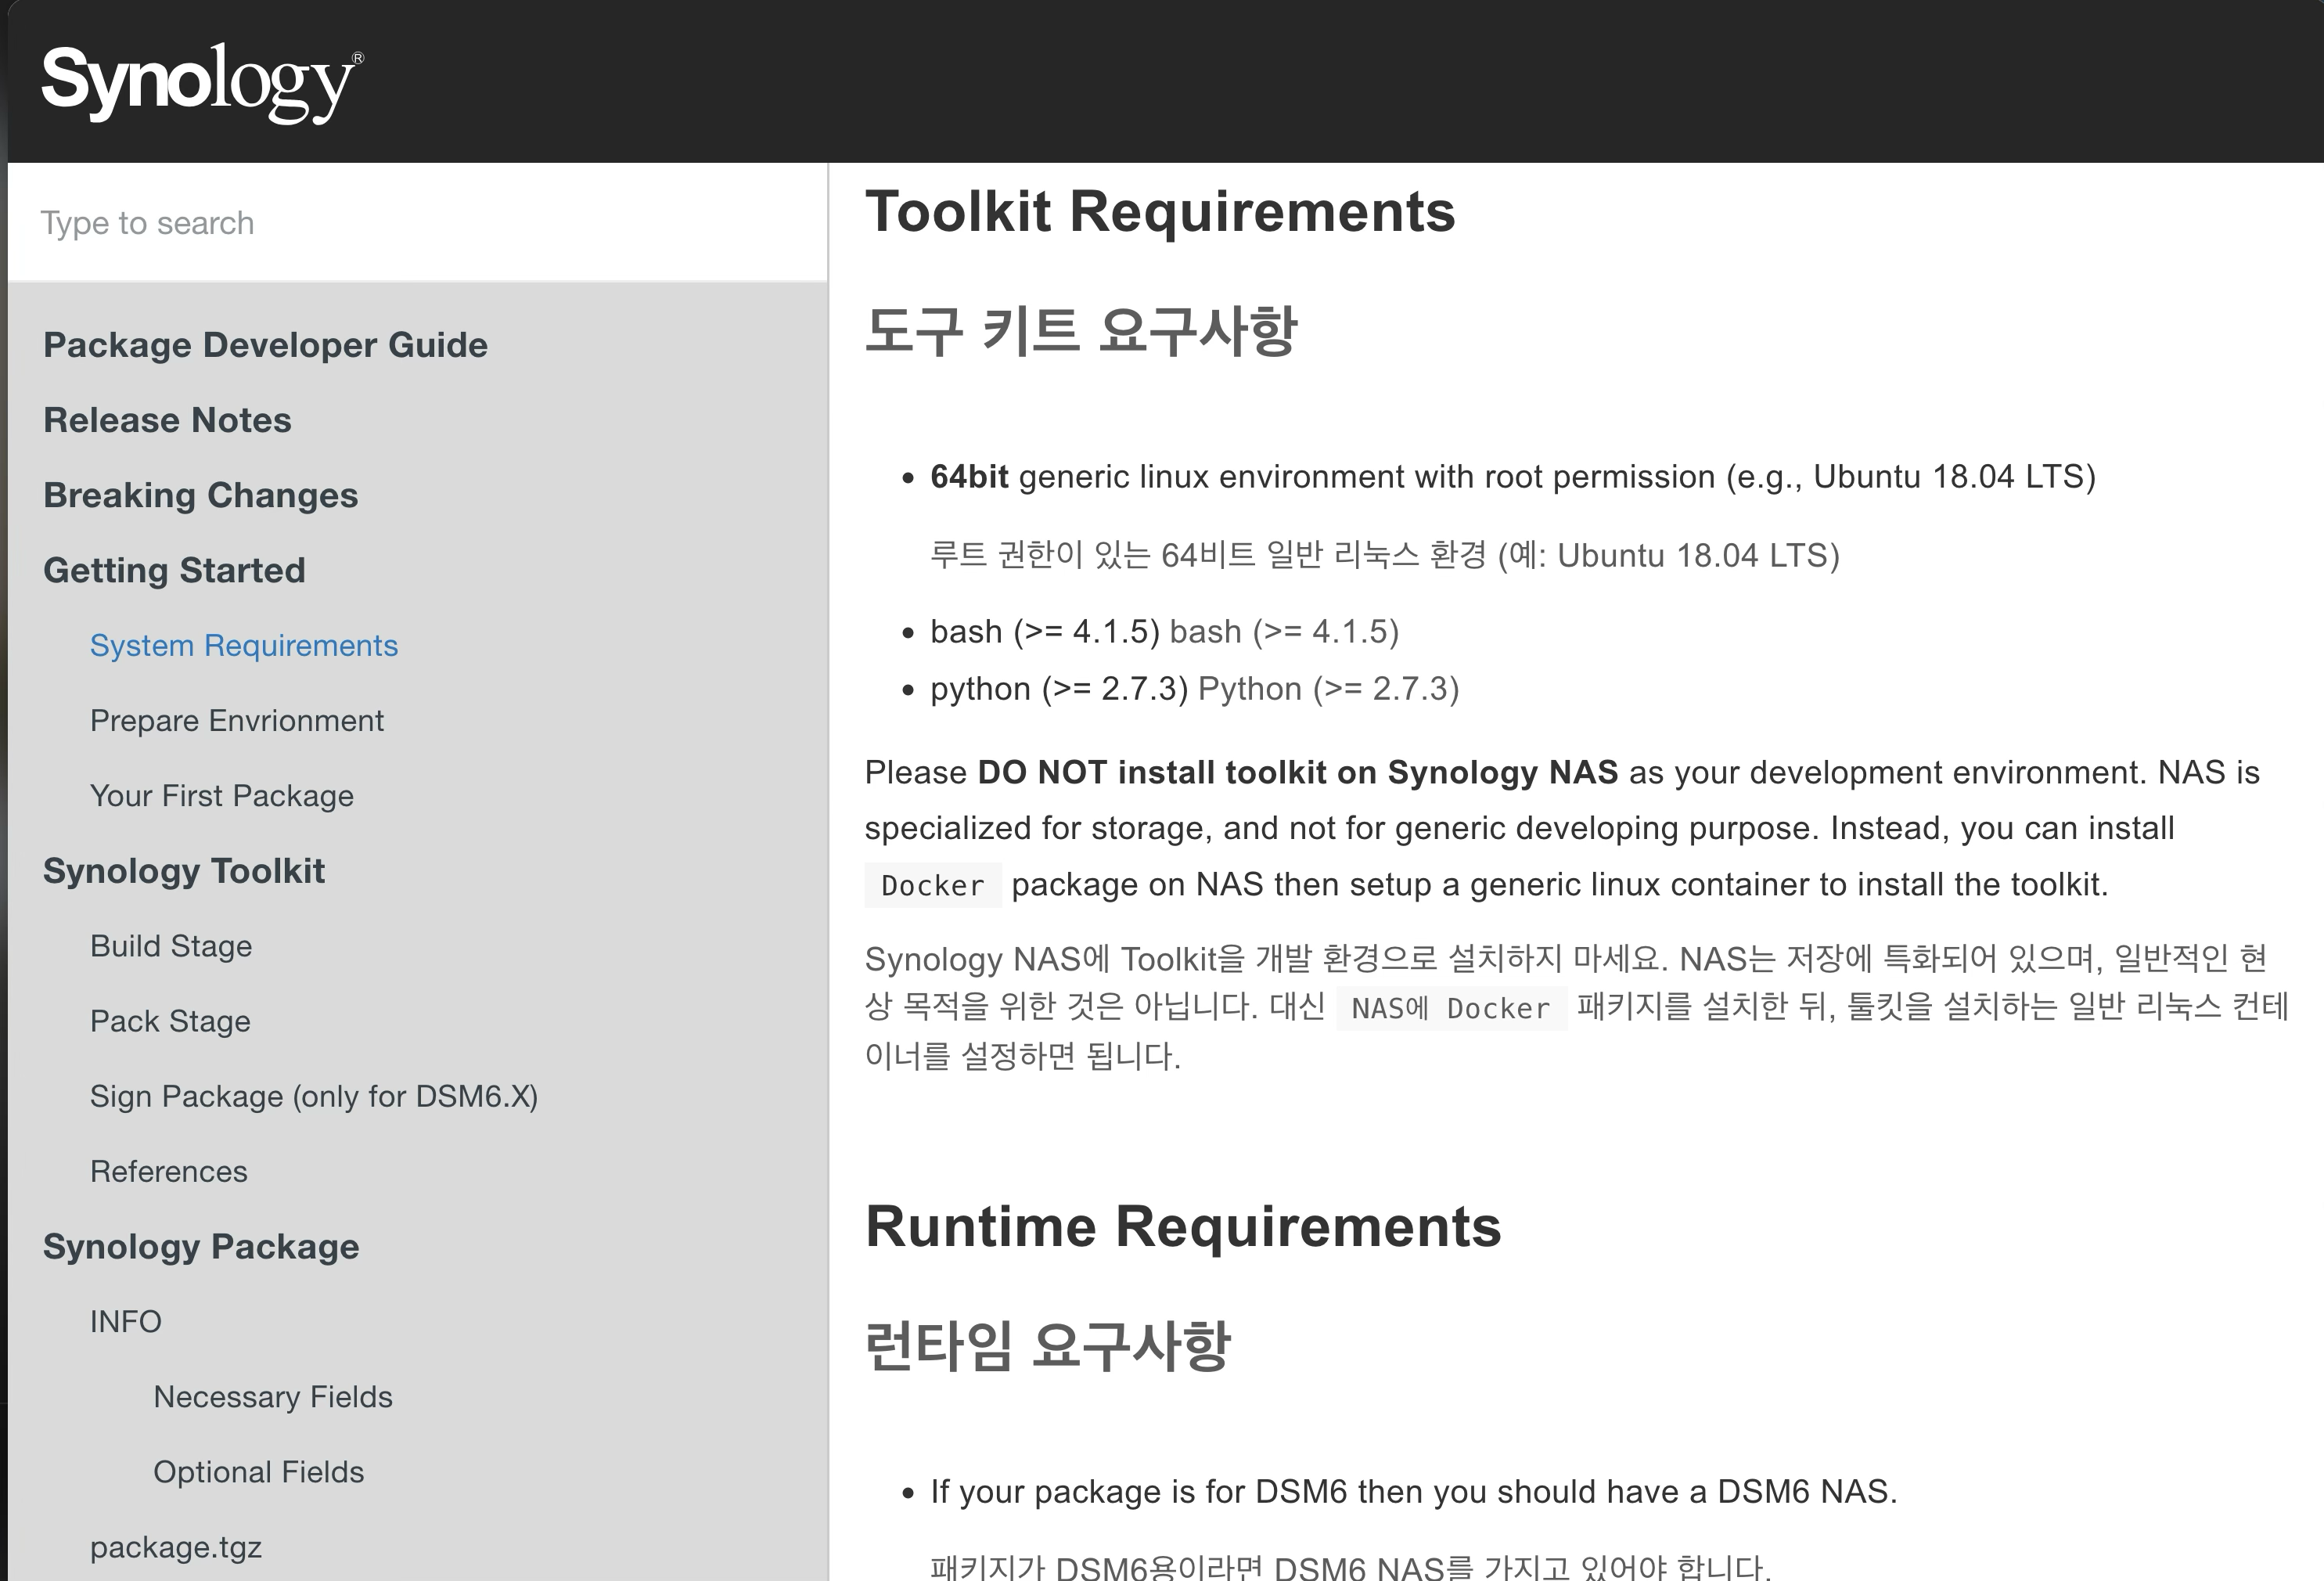Viewport: 2324px width, 1581px height.
Task: Open the INFO sidebar entry
Action: 125,1321
